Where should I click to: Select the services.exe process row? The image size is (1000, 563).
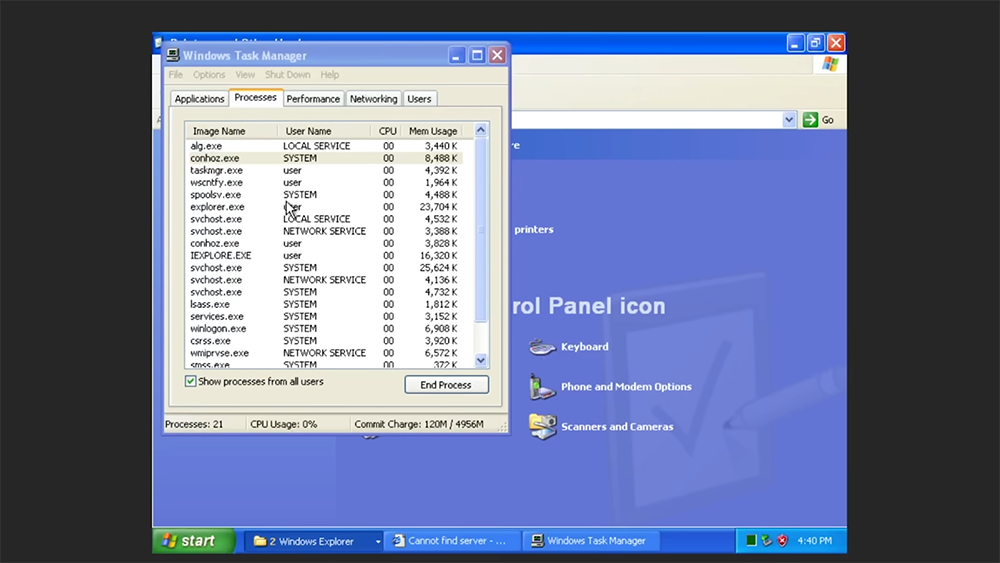324,316
